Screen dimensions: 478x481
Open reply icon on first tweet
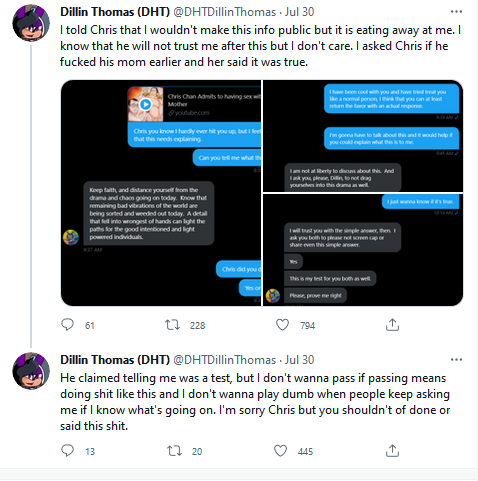(x=68, y=324)
